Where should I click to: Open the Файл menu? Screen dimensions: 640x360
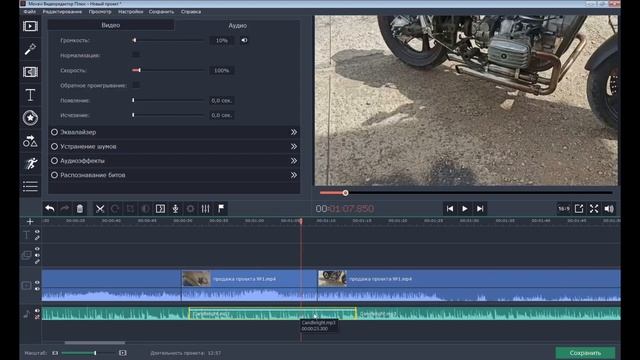(29, 12)
